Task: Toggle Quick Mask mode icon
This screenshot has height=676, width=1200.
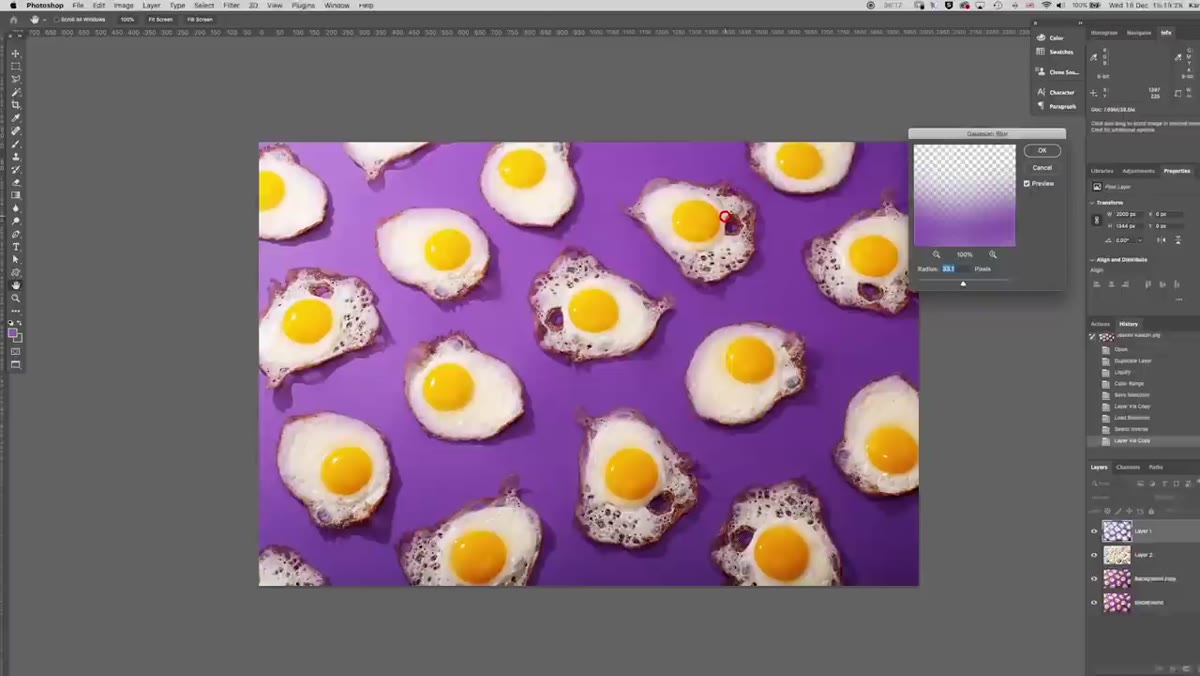Action: coord(15,352)
